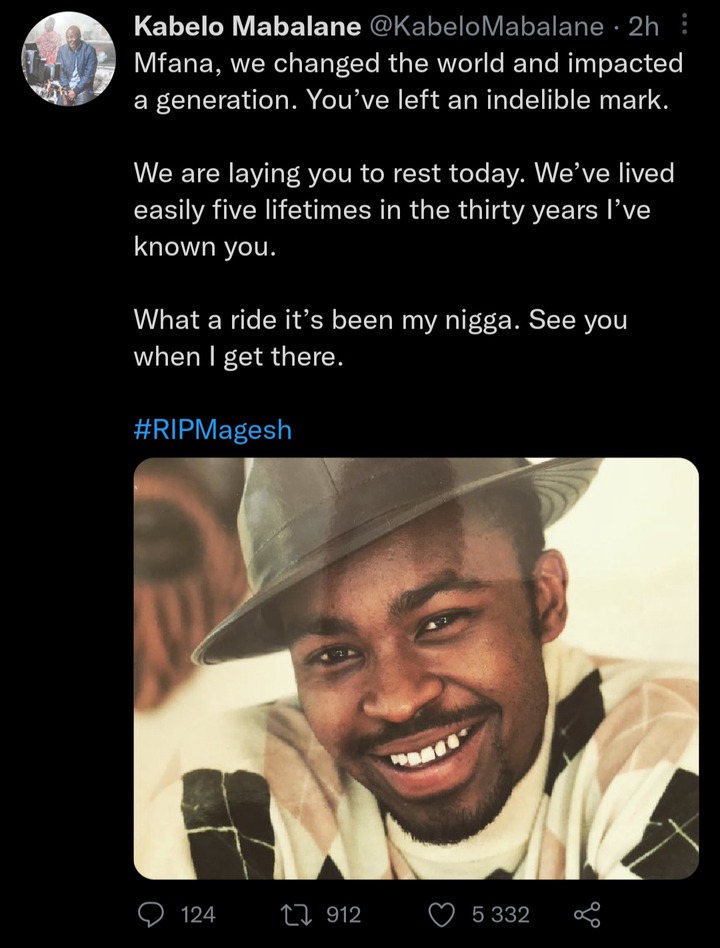Click the tweet text starting with Mfana

[409, 82]
